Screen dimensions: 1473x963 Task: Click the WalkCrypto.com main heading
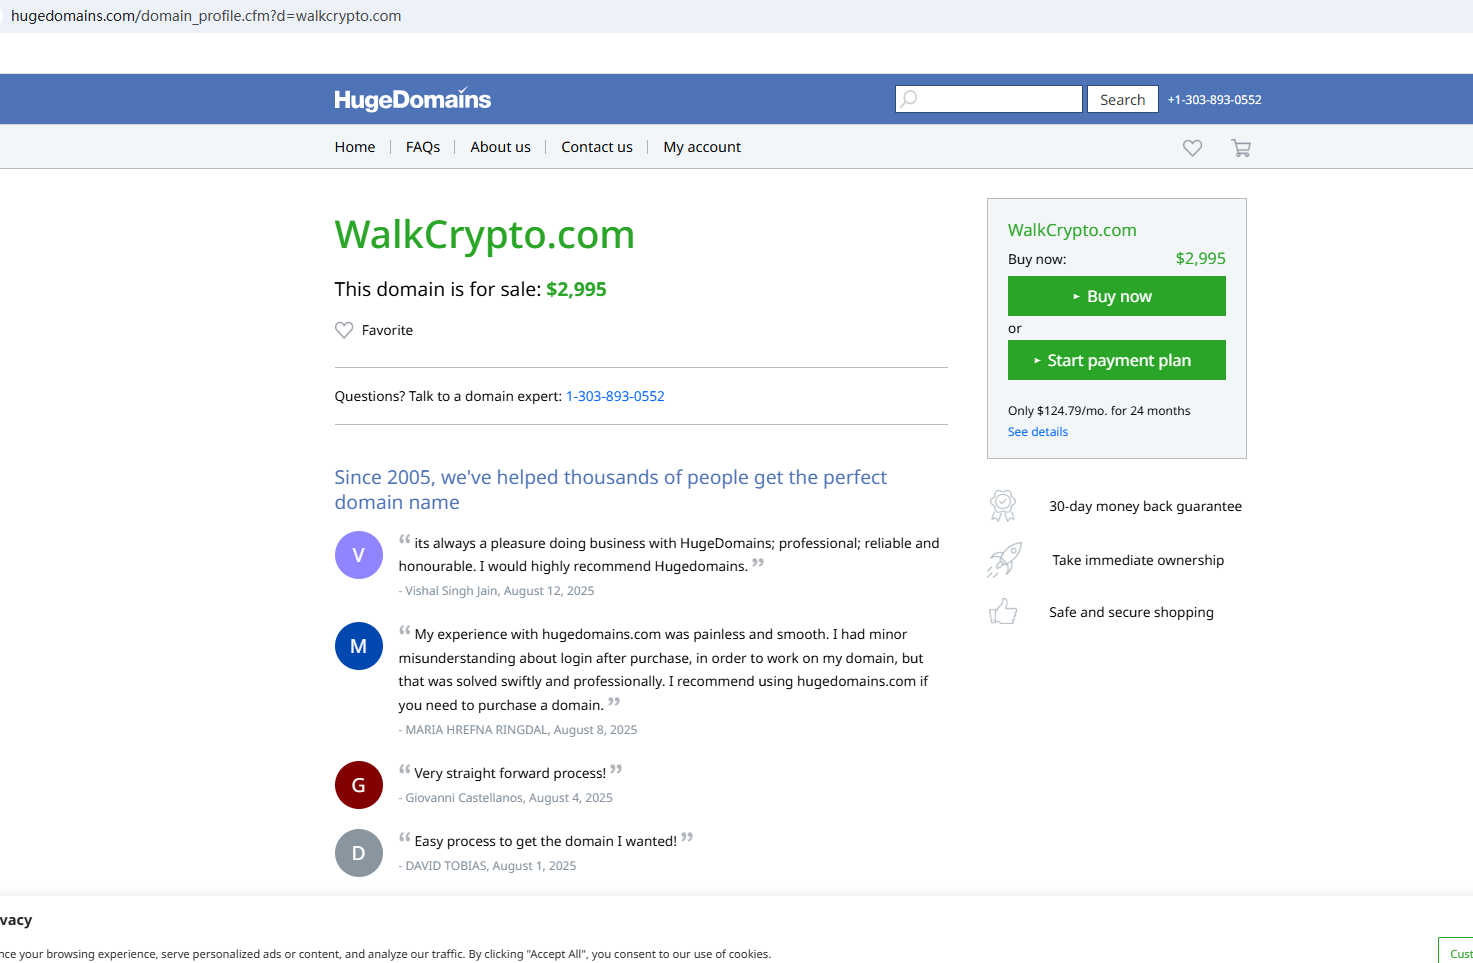coord(485,234)
